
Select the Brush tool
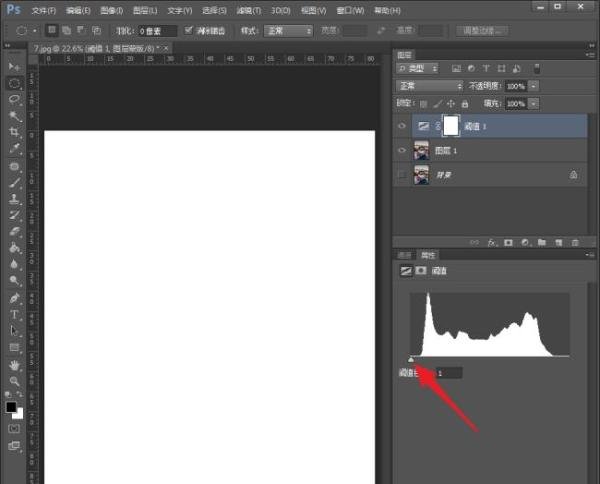pyautogui.click(x=14, y=183)
